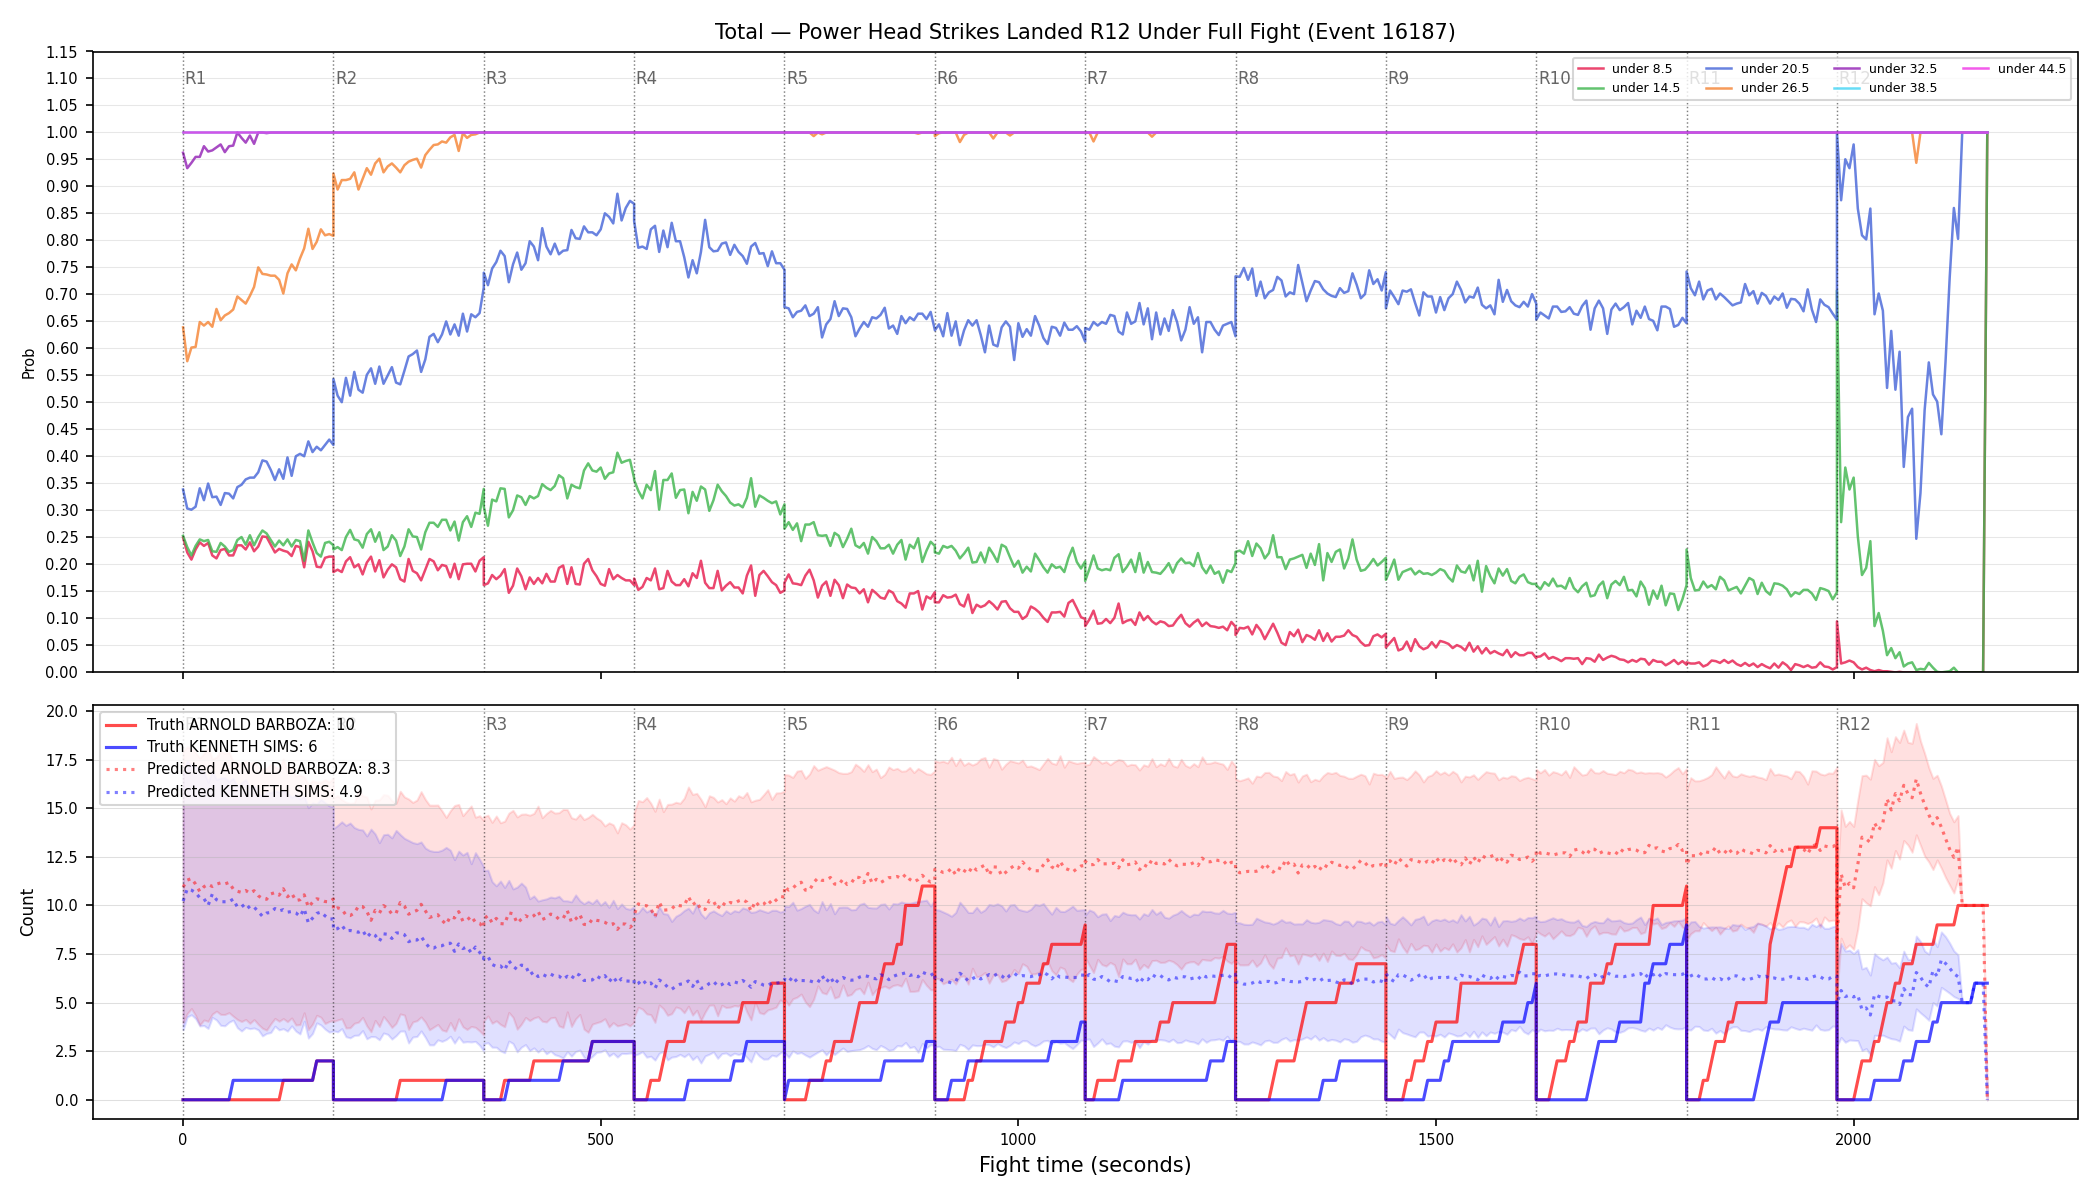The image size is (2100, 1200).
Task: Click the R3 round marker in upper chart
Action: pyautogui.click(x=496, y=78)
